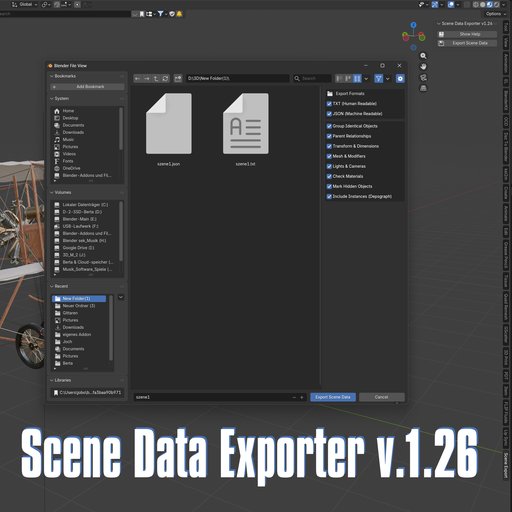The image size is (512, 512).
Task: Toggle Check Materials checkbox
Action: 329,176
